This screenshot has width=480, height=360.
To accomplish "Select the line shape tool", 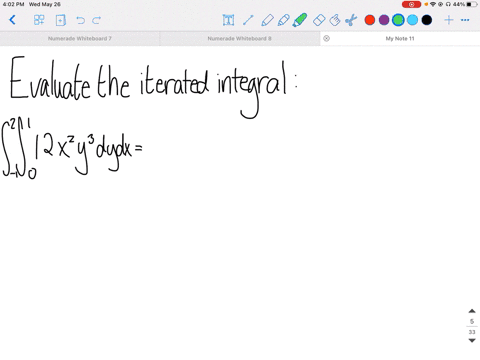I will pyautogui.click(x=248, y=20).
